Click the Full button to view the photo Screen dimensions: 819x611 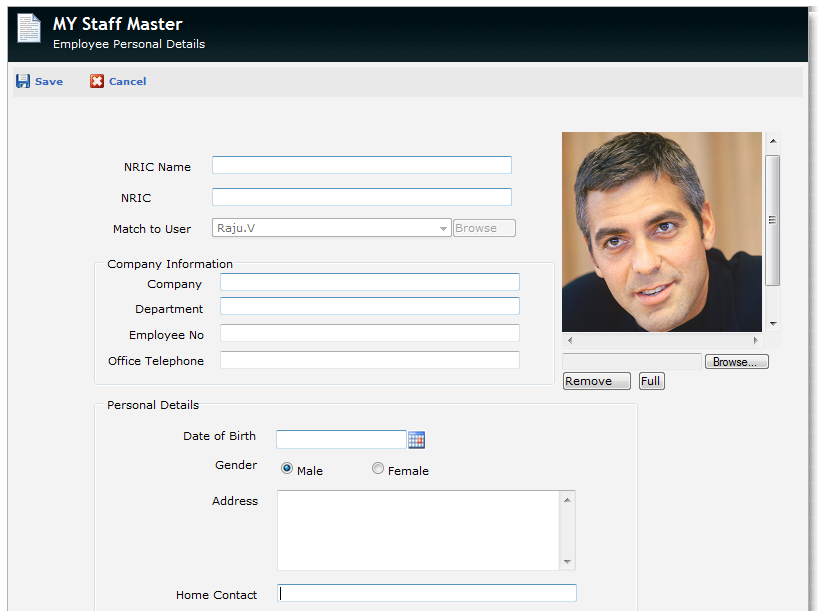[651, 381]
